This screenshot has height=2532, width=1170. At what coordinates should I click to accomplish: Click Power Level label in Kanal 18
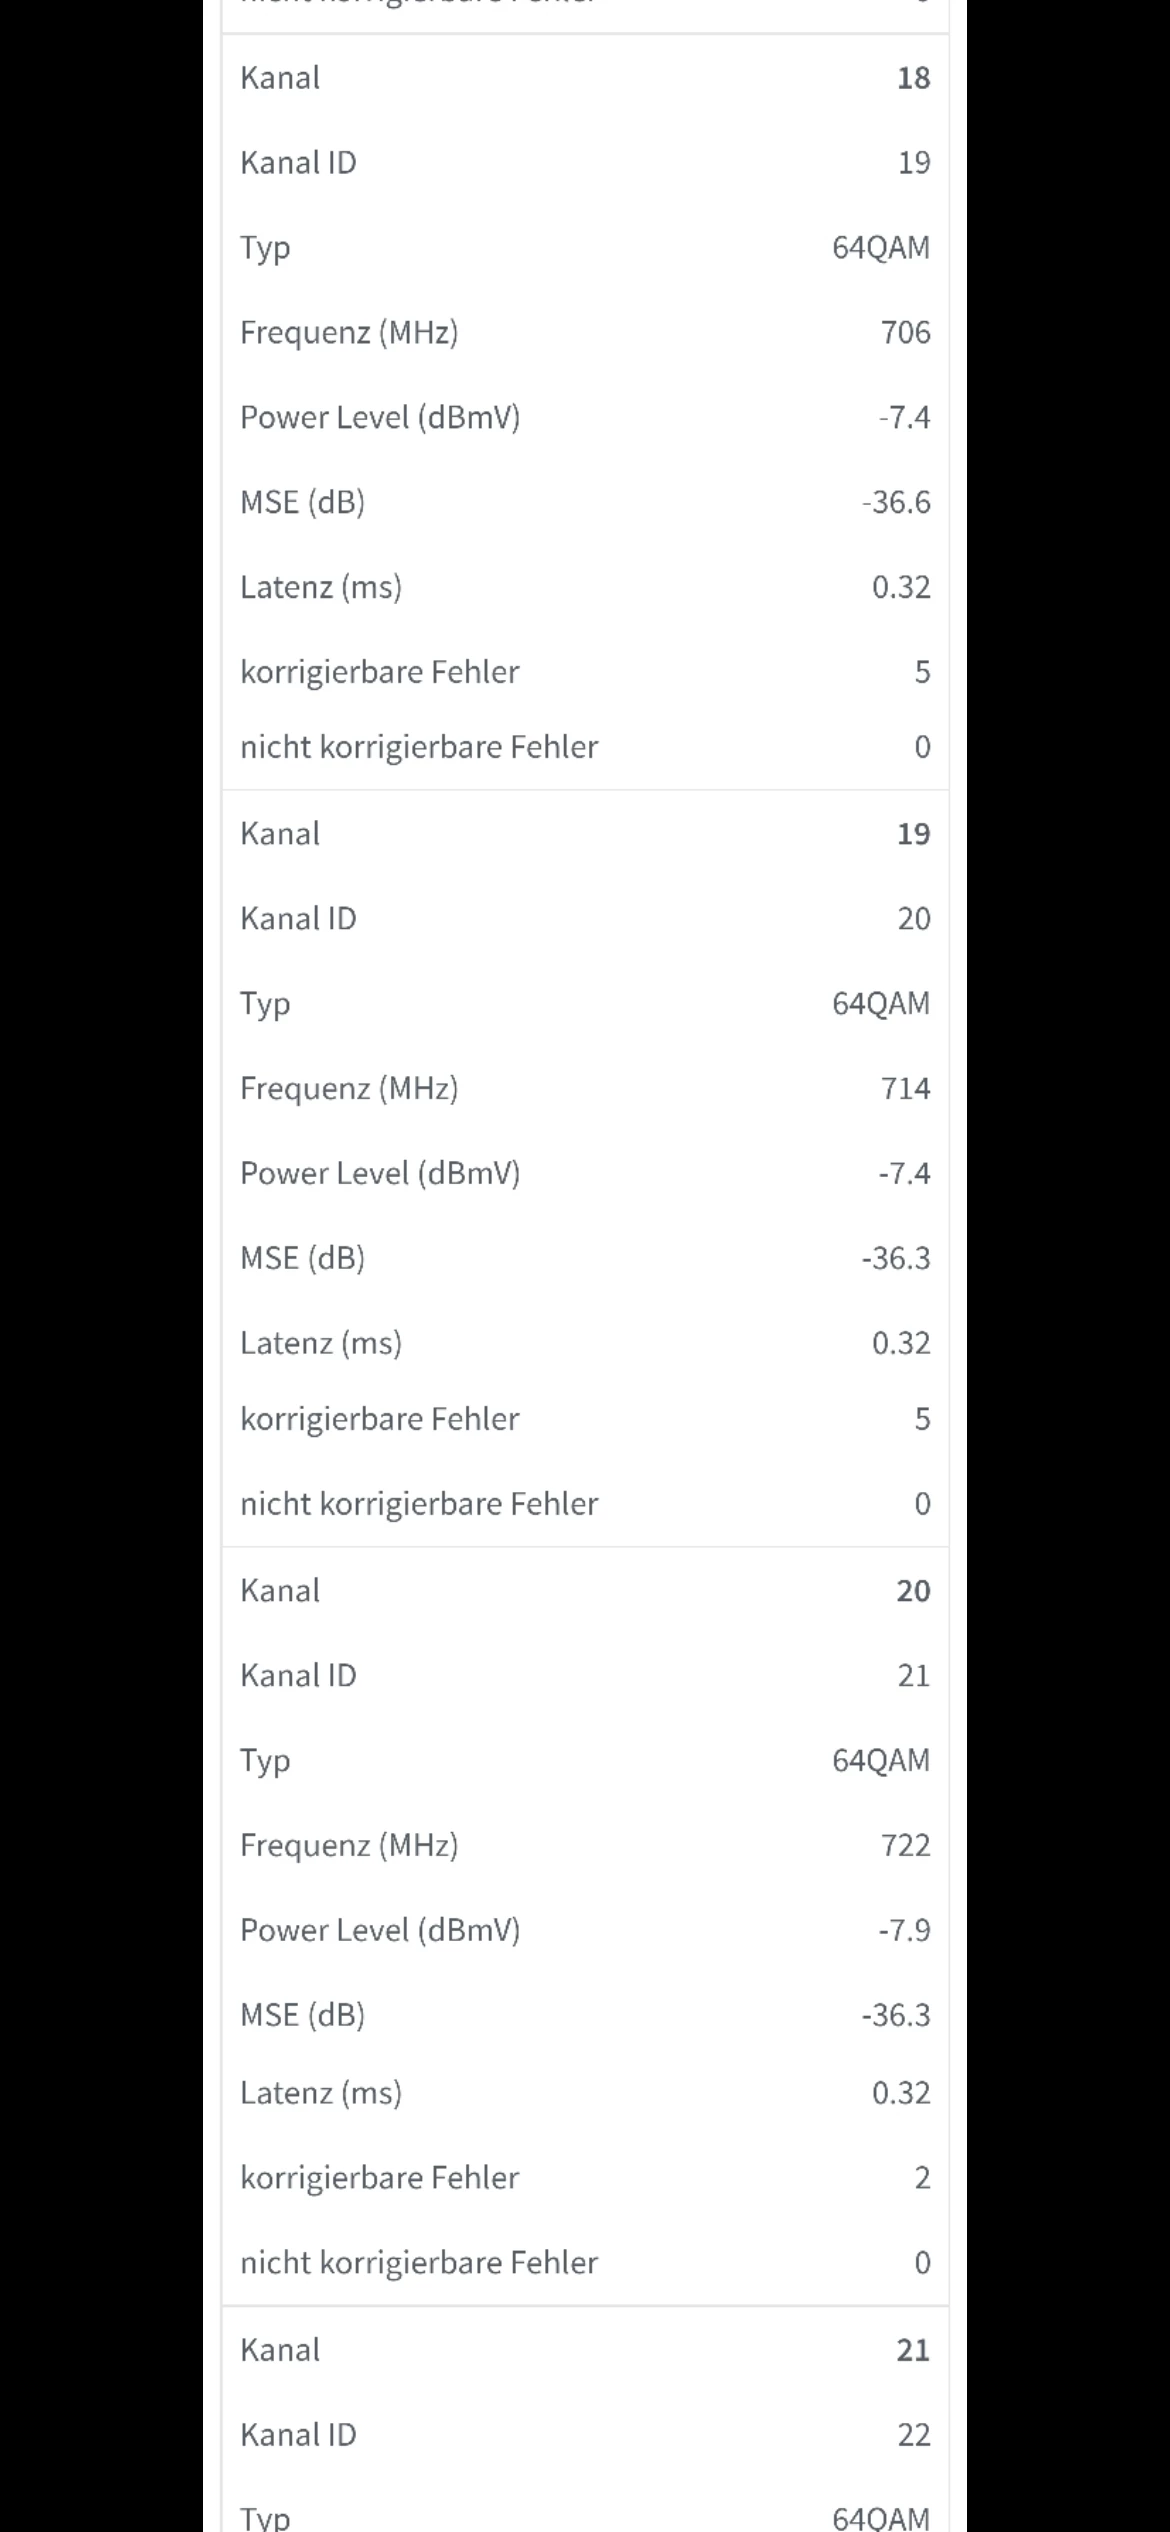coord(380,417)
